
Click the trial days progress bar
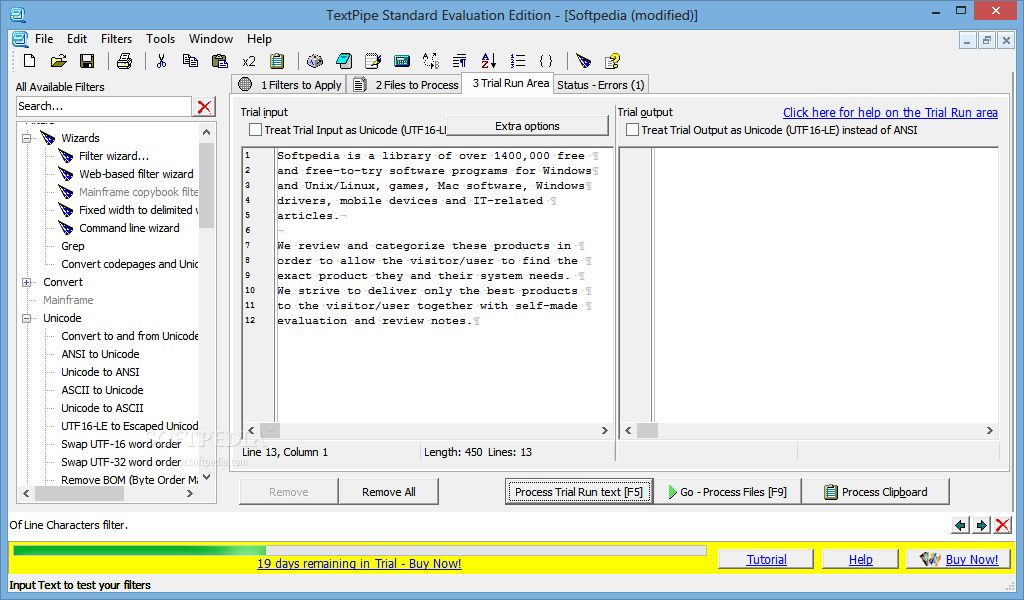click(359, 550)
